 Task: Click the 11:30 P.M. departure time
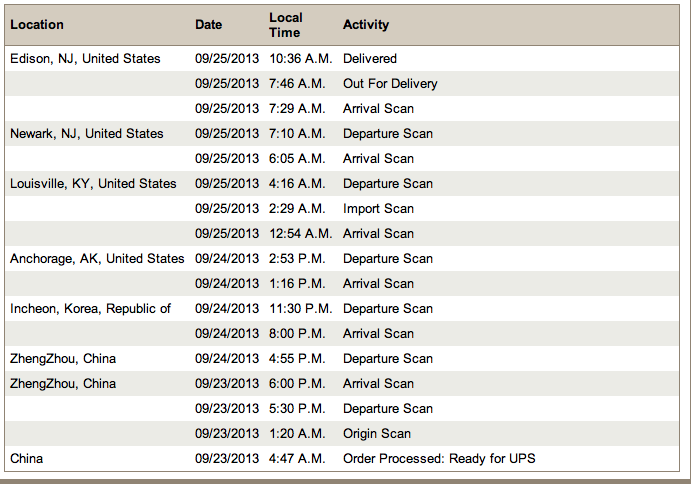tap(301, 309)
